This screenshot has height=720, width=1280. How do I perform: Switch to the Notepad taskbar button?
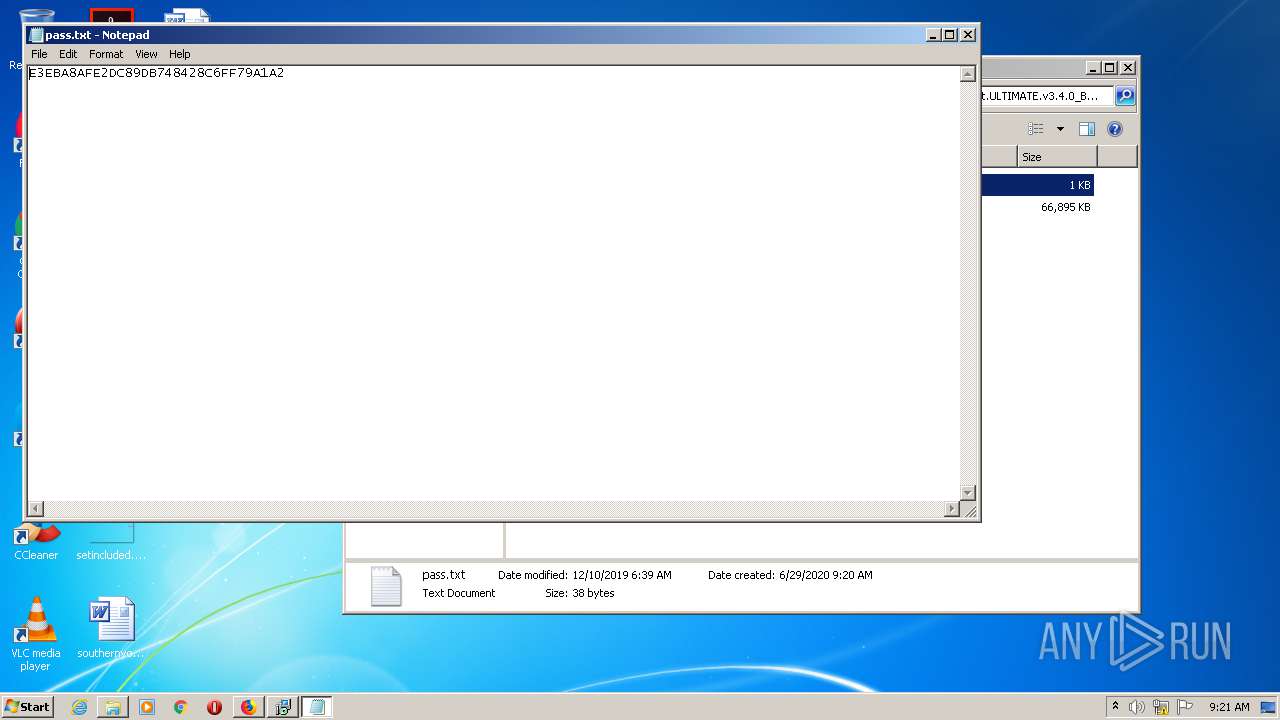(x=317, y=707)
